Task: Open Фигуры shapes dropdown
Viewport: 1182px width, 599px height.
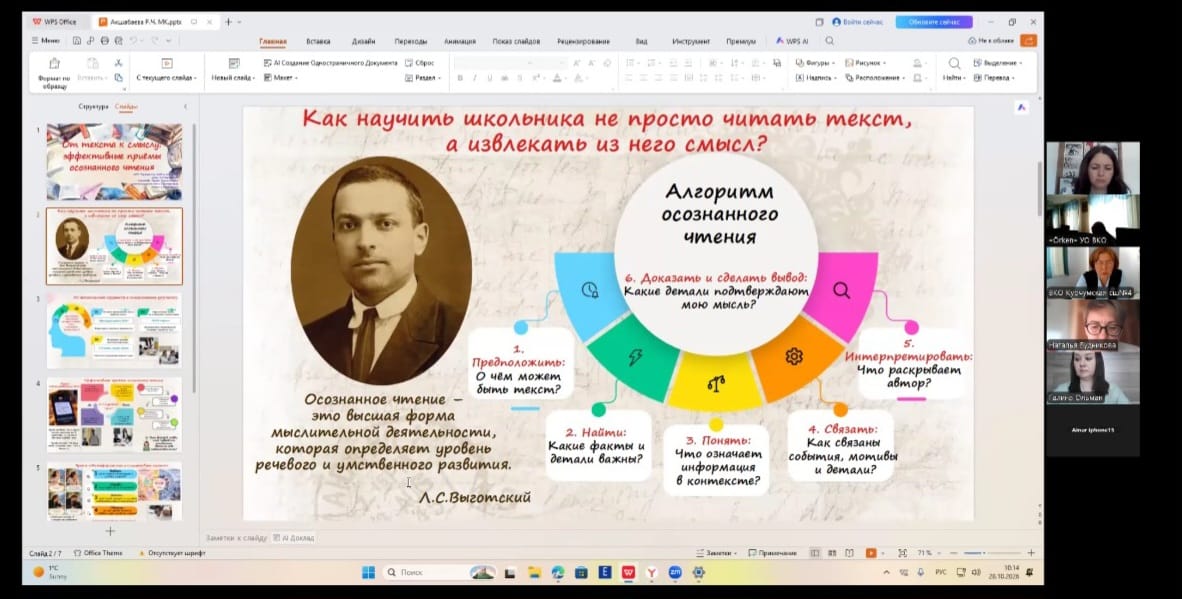Action: coord(816,63)
